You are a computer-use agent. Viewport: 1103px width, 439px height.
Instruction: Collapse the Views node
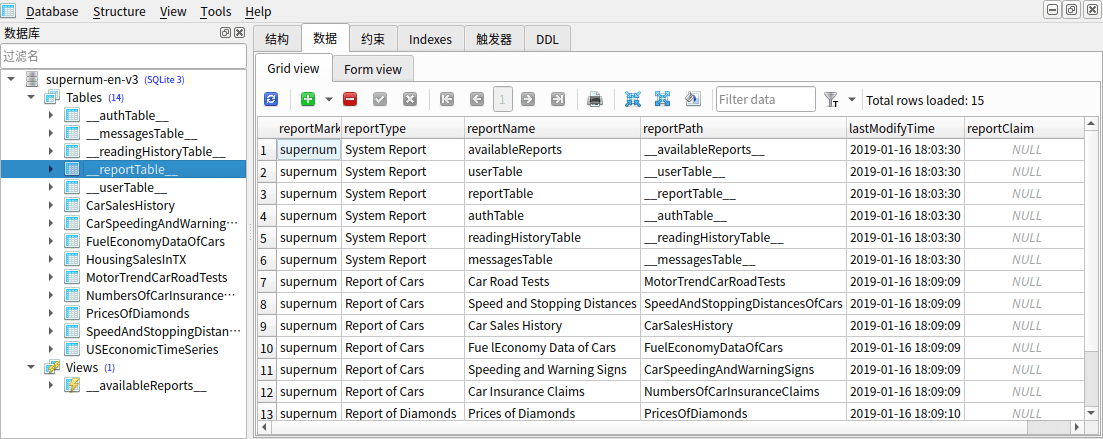(x=31, y=367)
